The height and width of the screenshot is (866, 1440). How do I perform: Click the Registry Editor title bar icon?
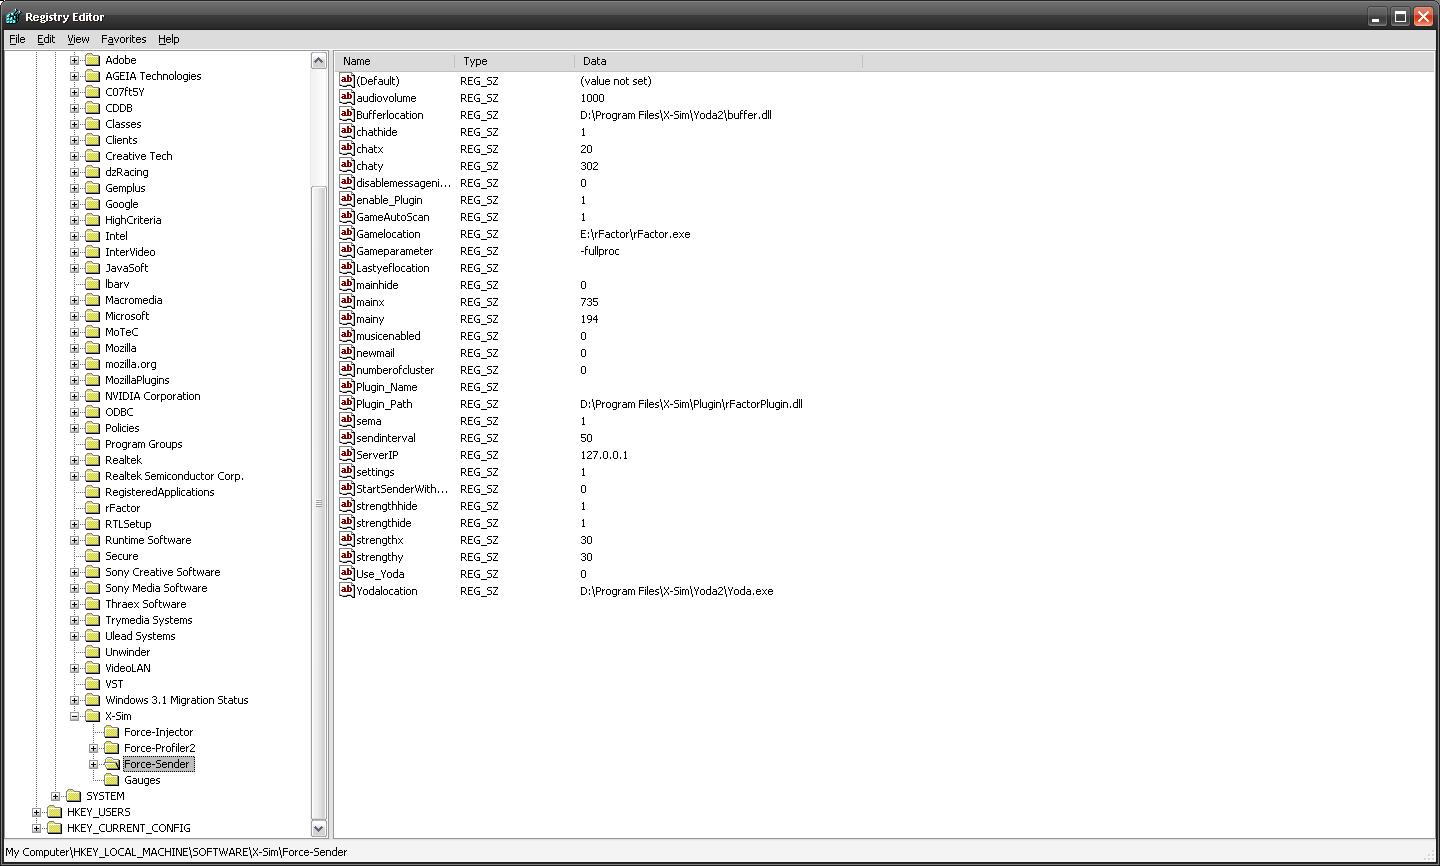tap(13, 17)
